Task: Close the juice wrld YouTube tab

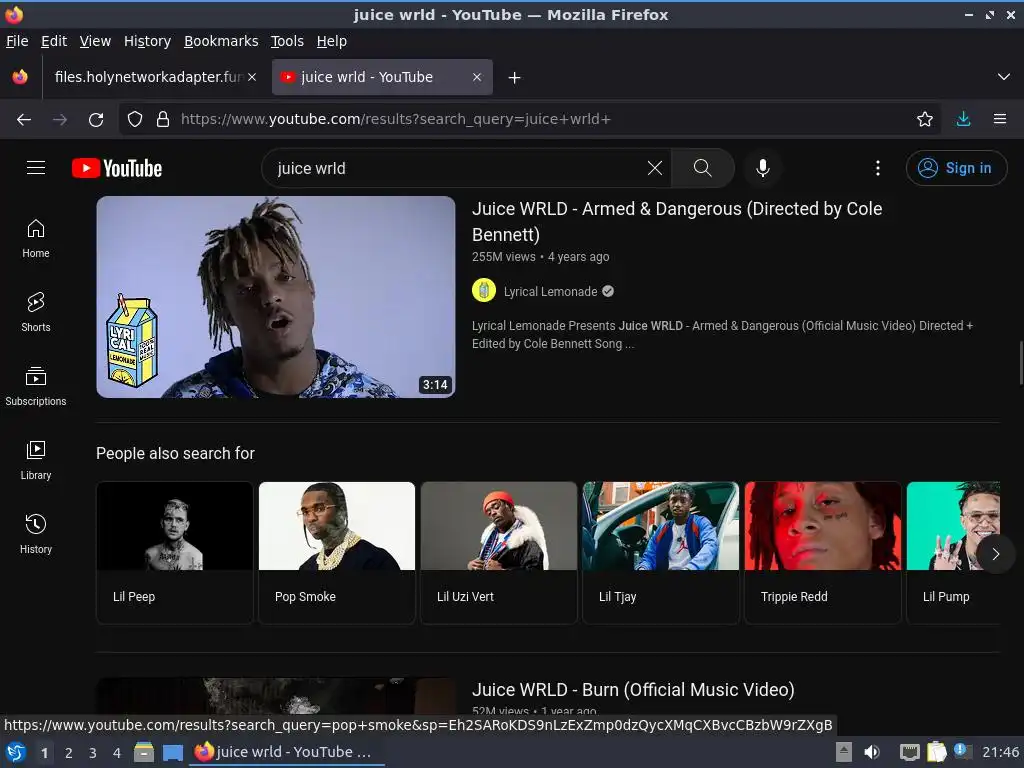Action: coord(477,77)
